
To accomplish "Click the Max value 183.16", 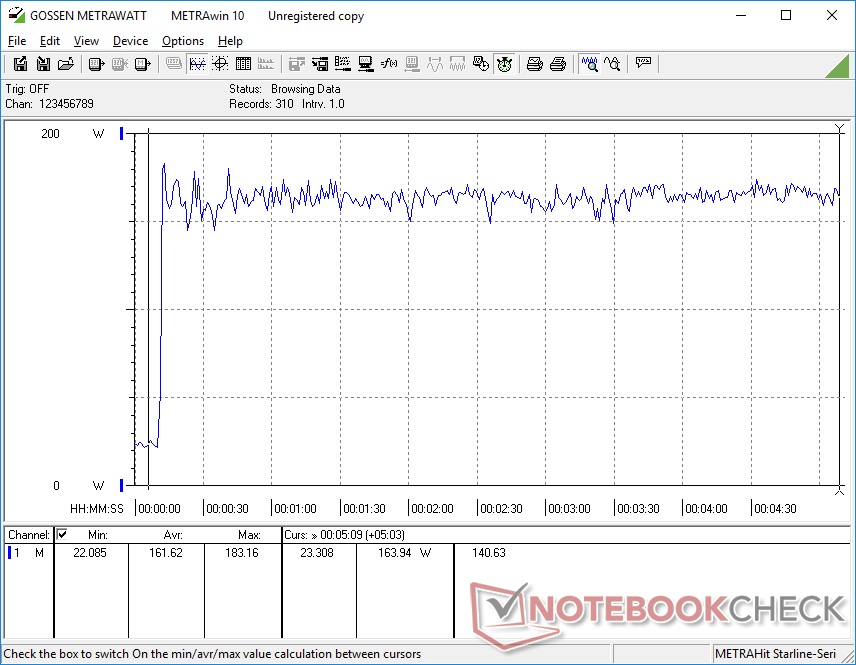I will pyautogui.click(x=242, y=553).
